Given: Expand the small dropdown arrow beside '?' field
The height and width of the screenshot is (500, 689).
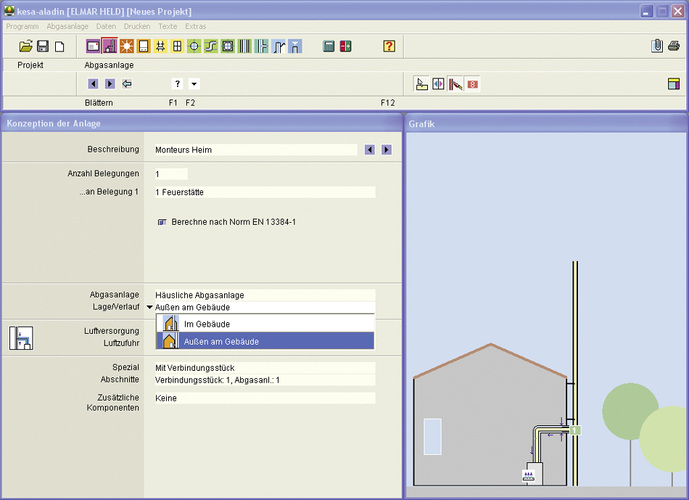Looking at the screenshot, I should point(194,84).
